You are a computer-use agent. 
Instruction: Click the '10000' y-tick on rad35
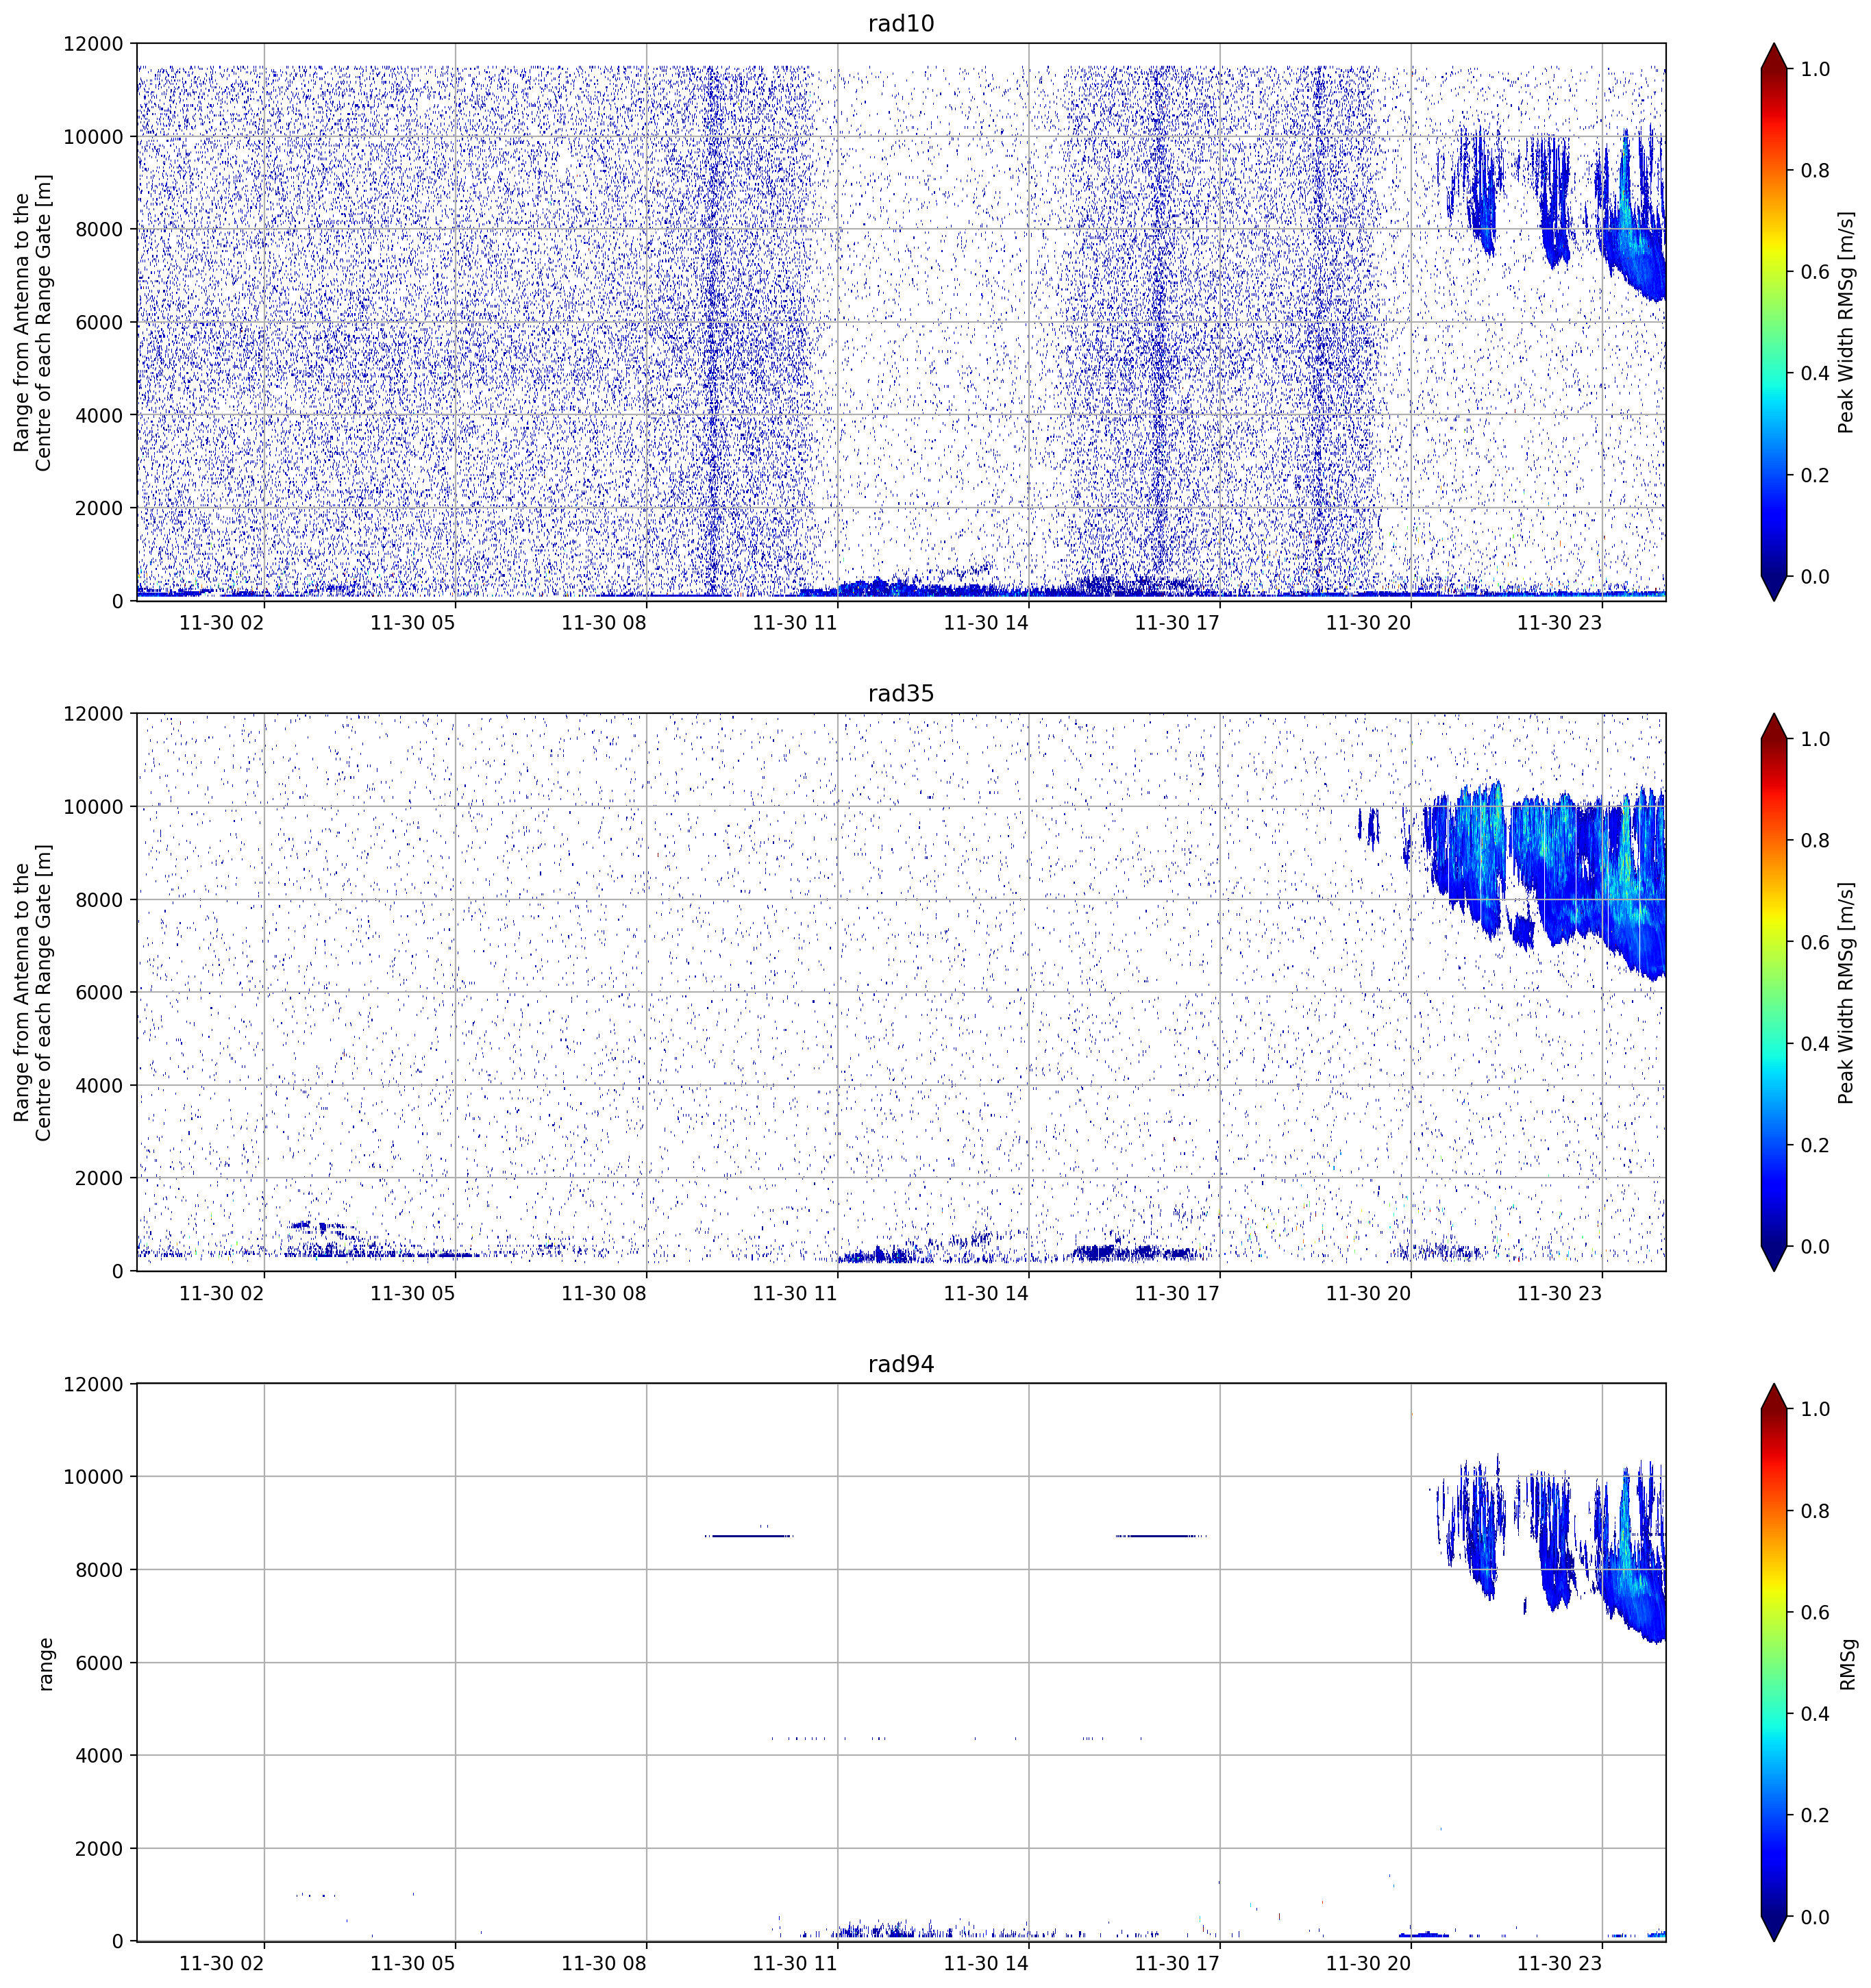click(93, 807)
